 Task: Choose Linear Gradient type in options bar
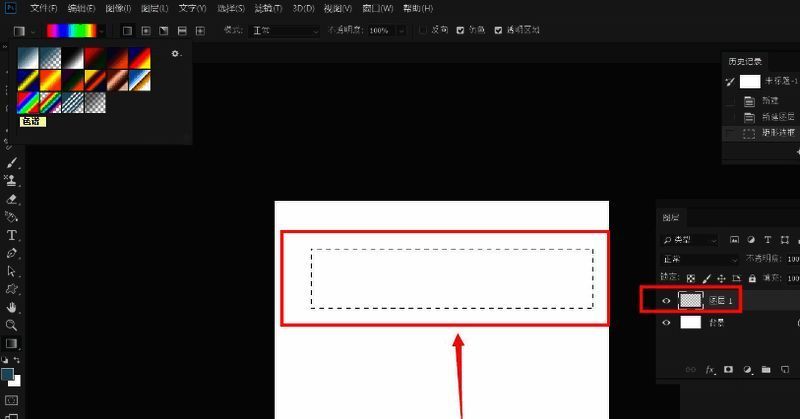pyautogui.click(x=127, y=31)
